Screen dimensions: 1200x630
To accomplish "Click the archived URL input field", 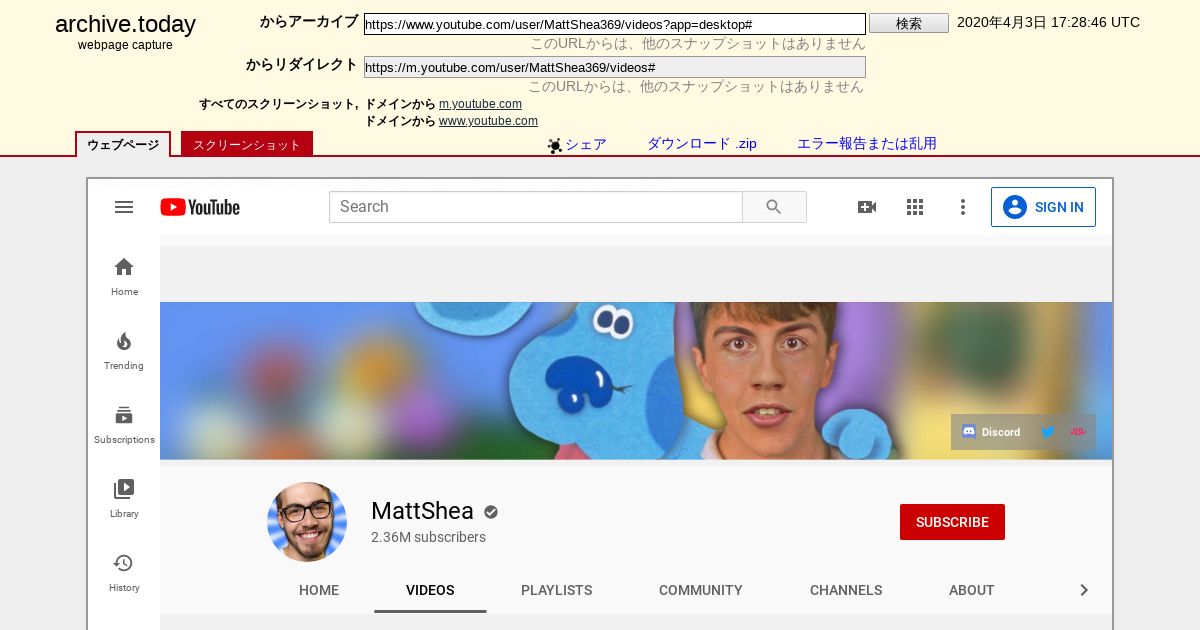I will point(615,24).
